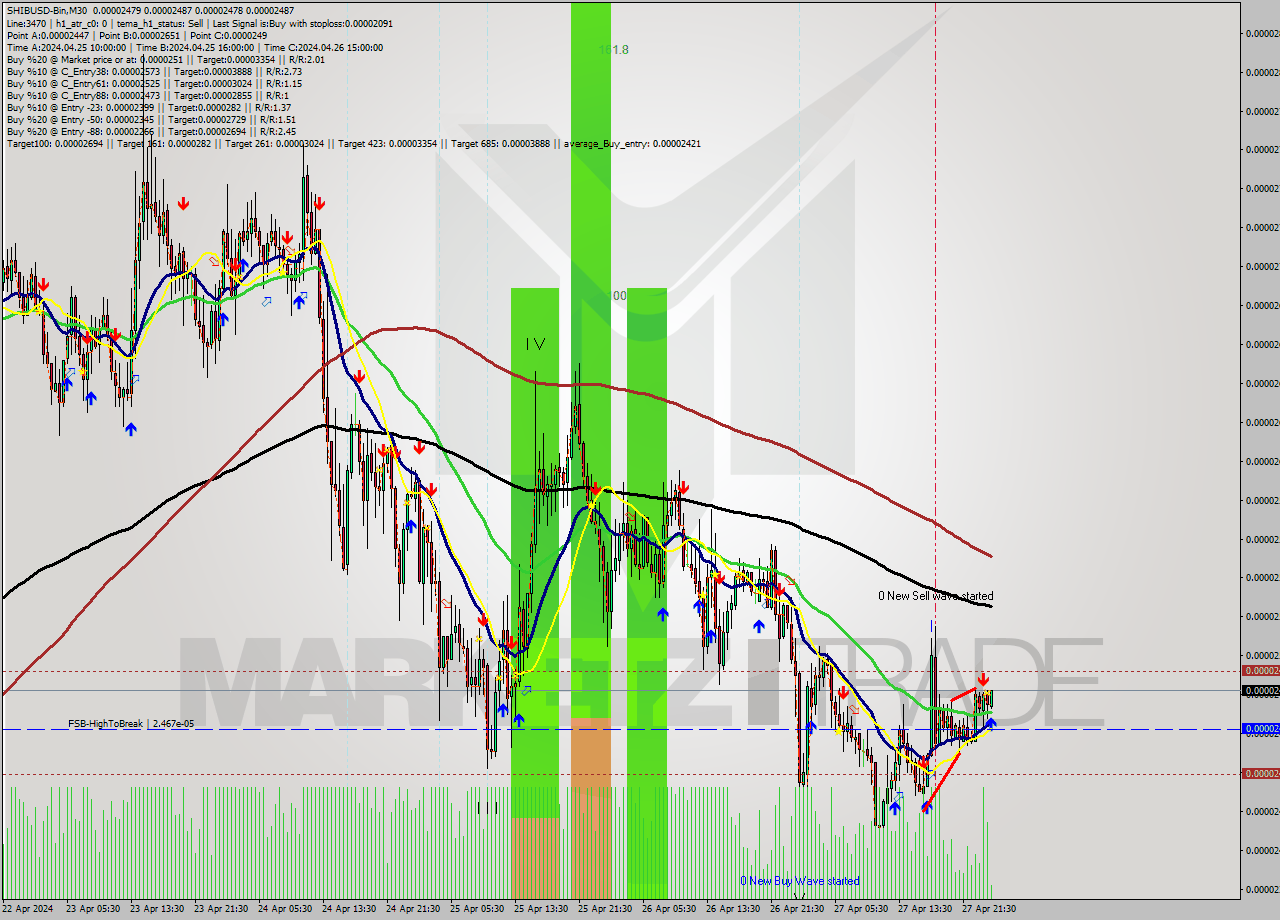Click the 'I V' wave label
The height and width of the screenshot is (920, 1280).
pyautogui.click(x=536, y=344)
